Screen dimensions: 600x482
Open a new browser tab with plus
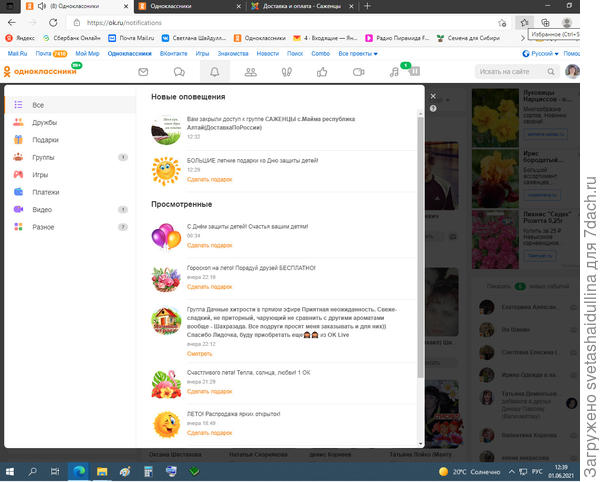pyautogui.click(x=367, y=6)
